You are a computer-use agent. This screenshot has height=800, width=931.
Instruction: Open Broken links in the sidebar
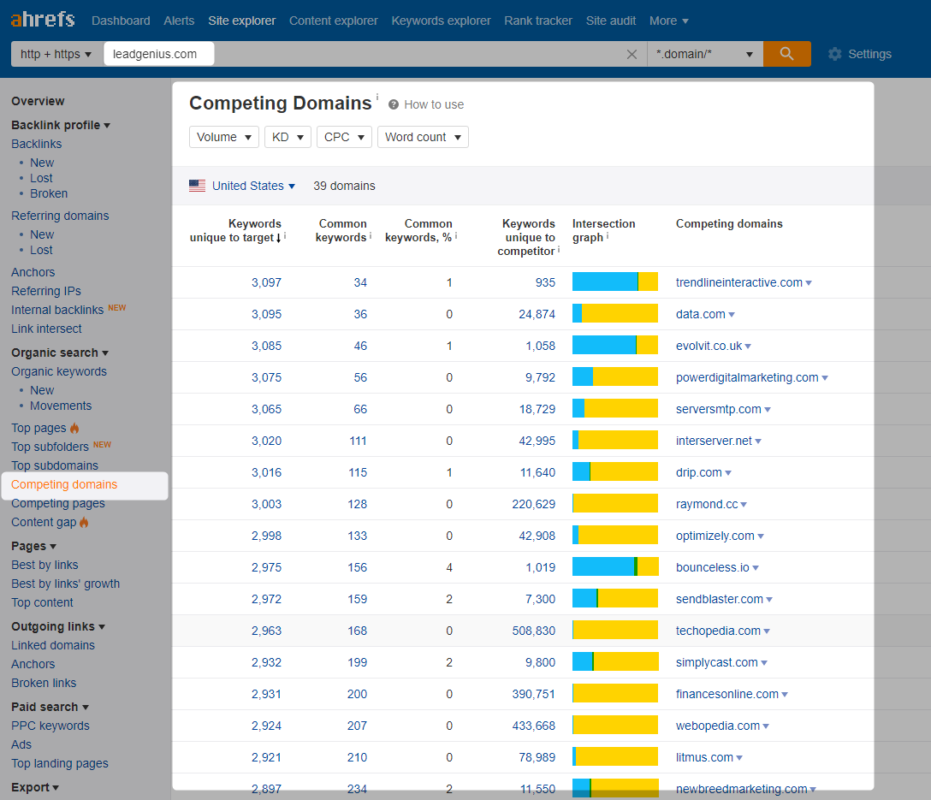point(43,683)
